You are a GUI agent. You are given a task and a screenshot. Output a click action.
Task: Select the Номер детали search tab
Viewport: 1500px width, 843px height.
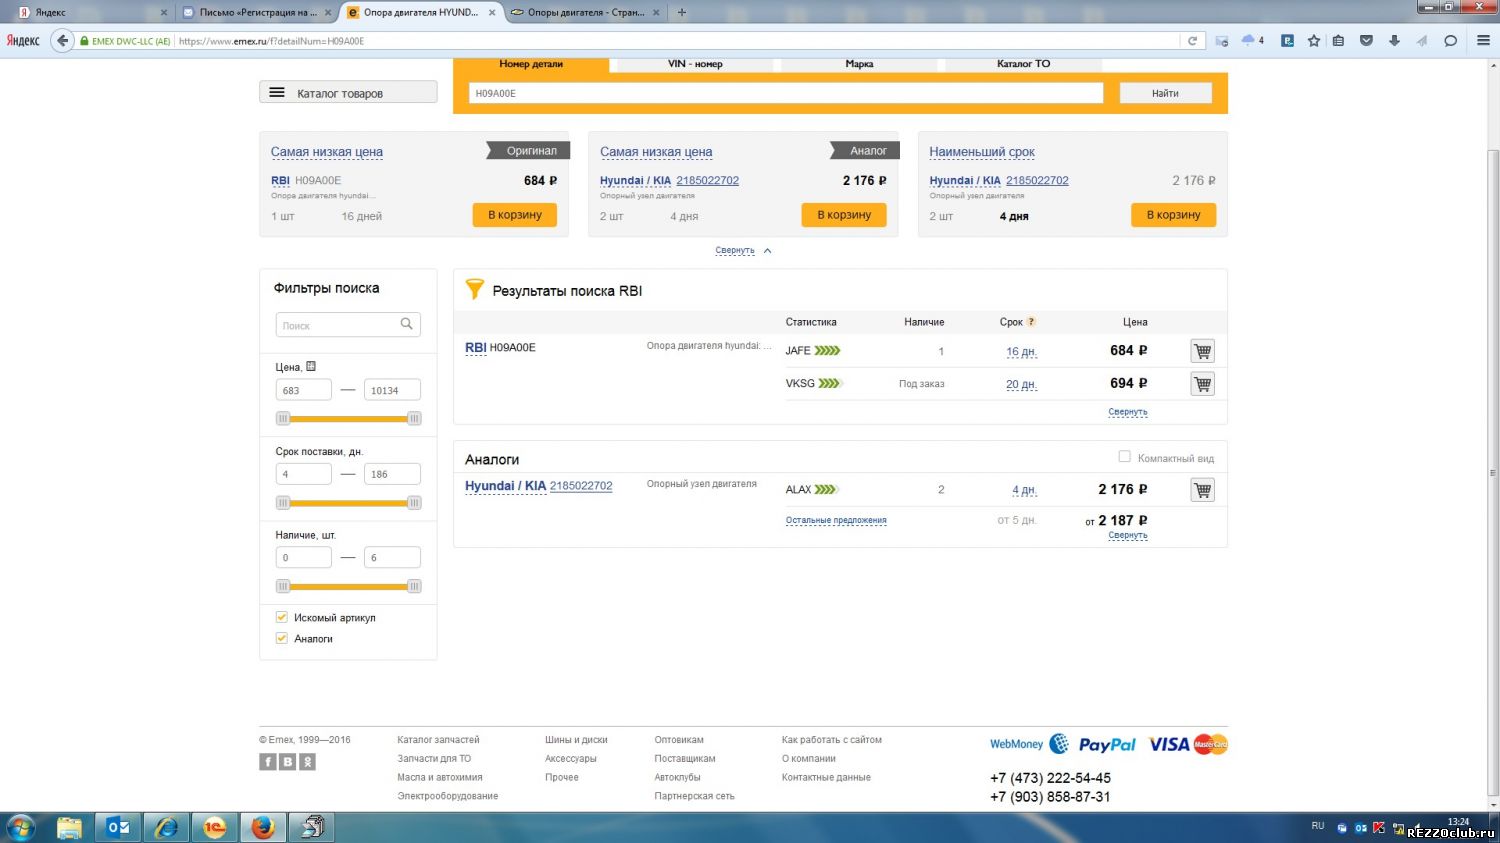pos(531,64)
